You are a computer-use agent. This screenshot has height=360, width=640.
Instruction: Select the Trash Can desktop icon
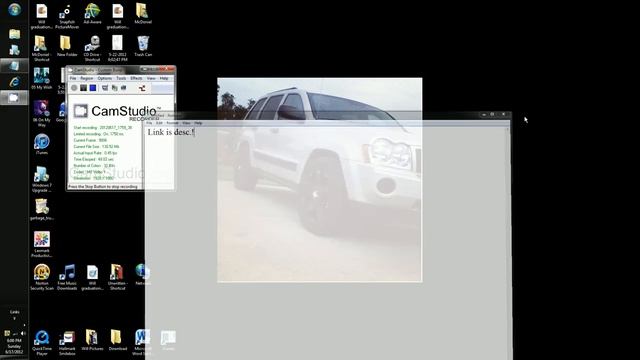tap(143, 46)
